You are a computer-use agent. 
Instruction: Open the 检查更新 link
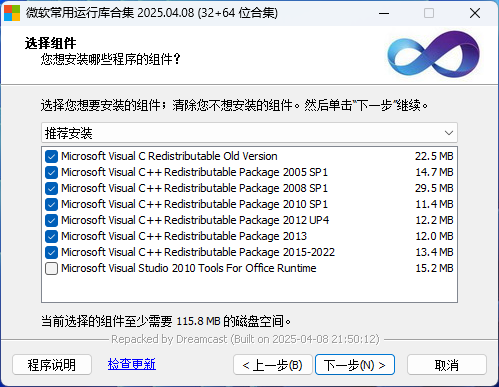click(132, 364)
